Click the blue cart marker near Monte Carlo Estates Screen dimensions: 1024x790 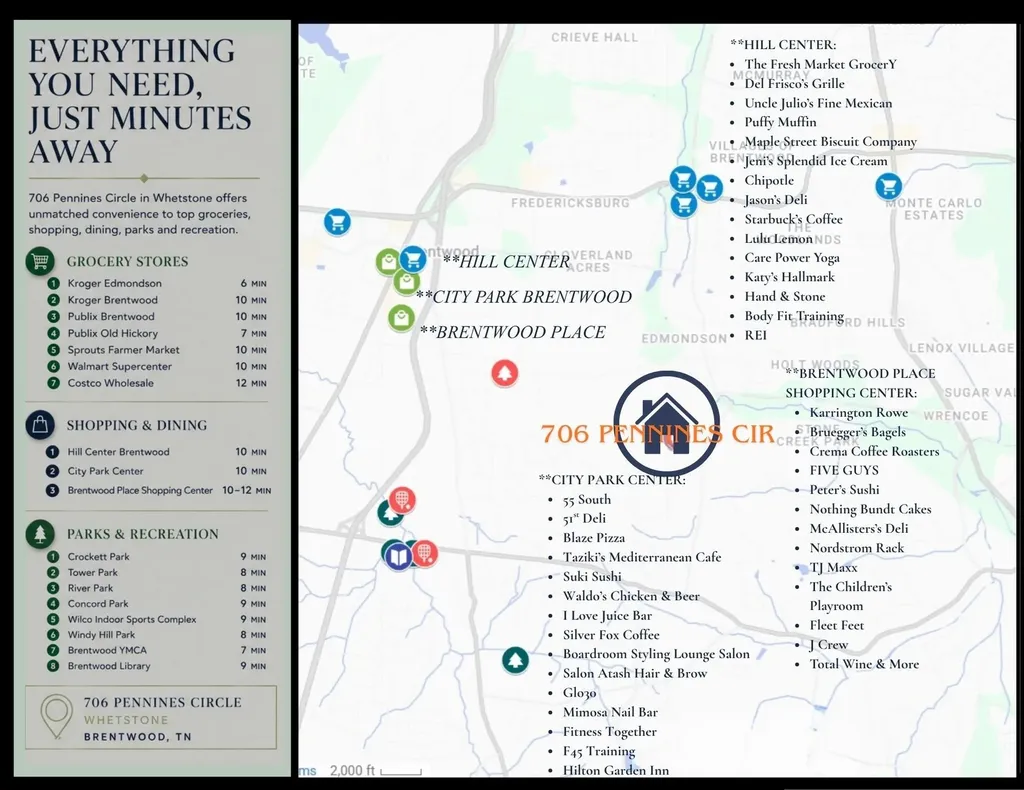click(888, 187)
